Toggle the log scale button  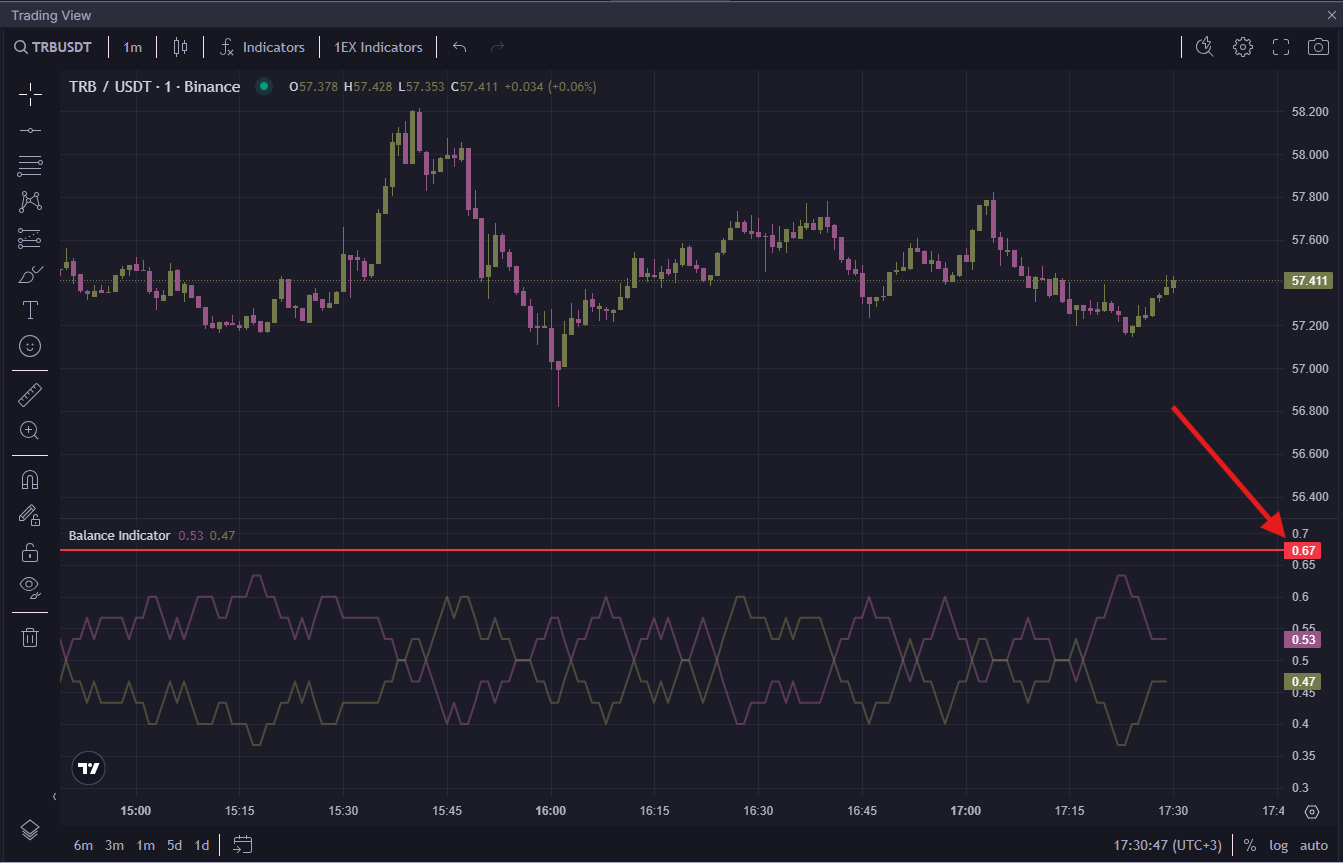click(x=1279, y=845)
